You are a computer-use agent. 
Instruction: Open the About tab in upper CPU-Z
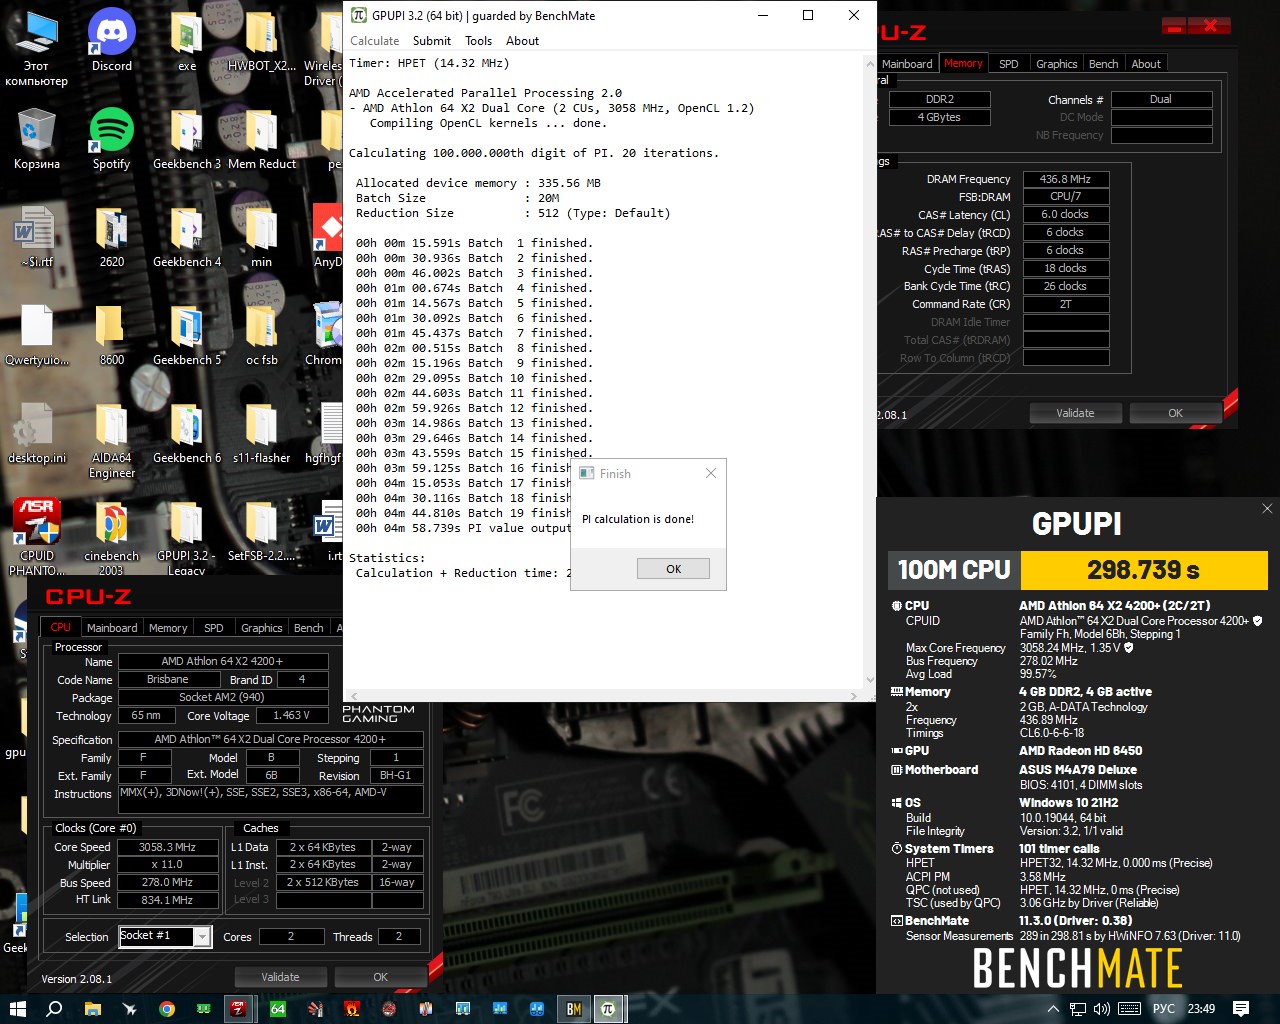pyautogui.click(x=1146, y=64)
